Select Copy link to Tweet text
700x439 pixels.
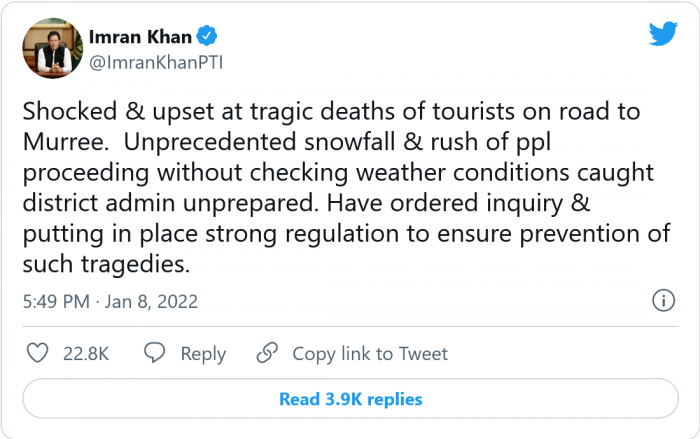370,354
